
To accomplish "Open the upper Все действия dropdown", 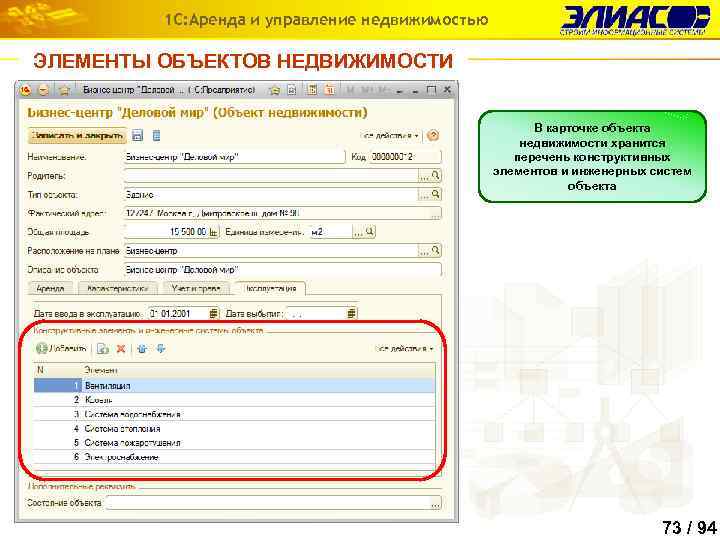I will [x=390, y=136].
